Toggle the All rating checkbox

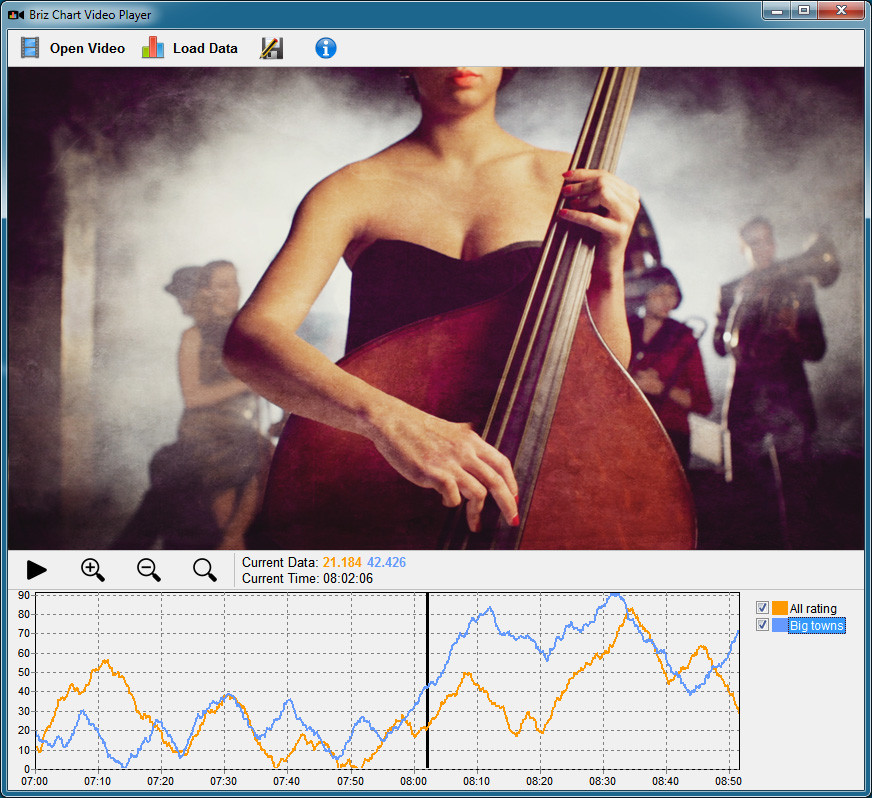[762, 608]
